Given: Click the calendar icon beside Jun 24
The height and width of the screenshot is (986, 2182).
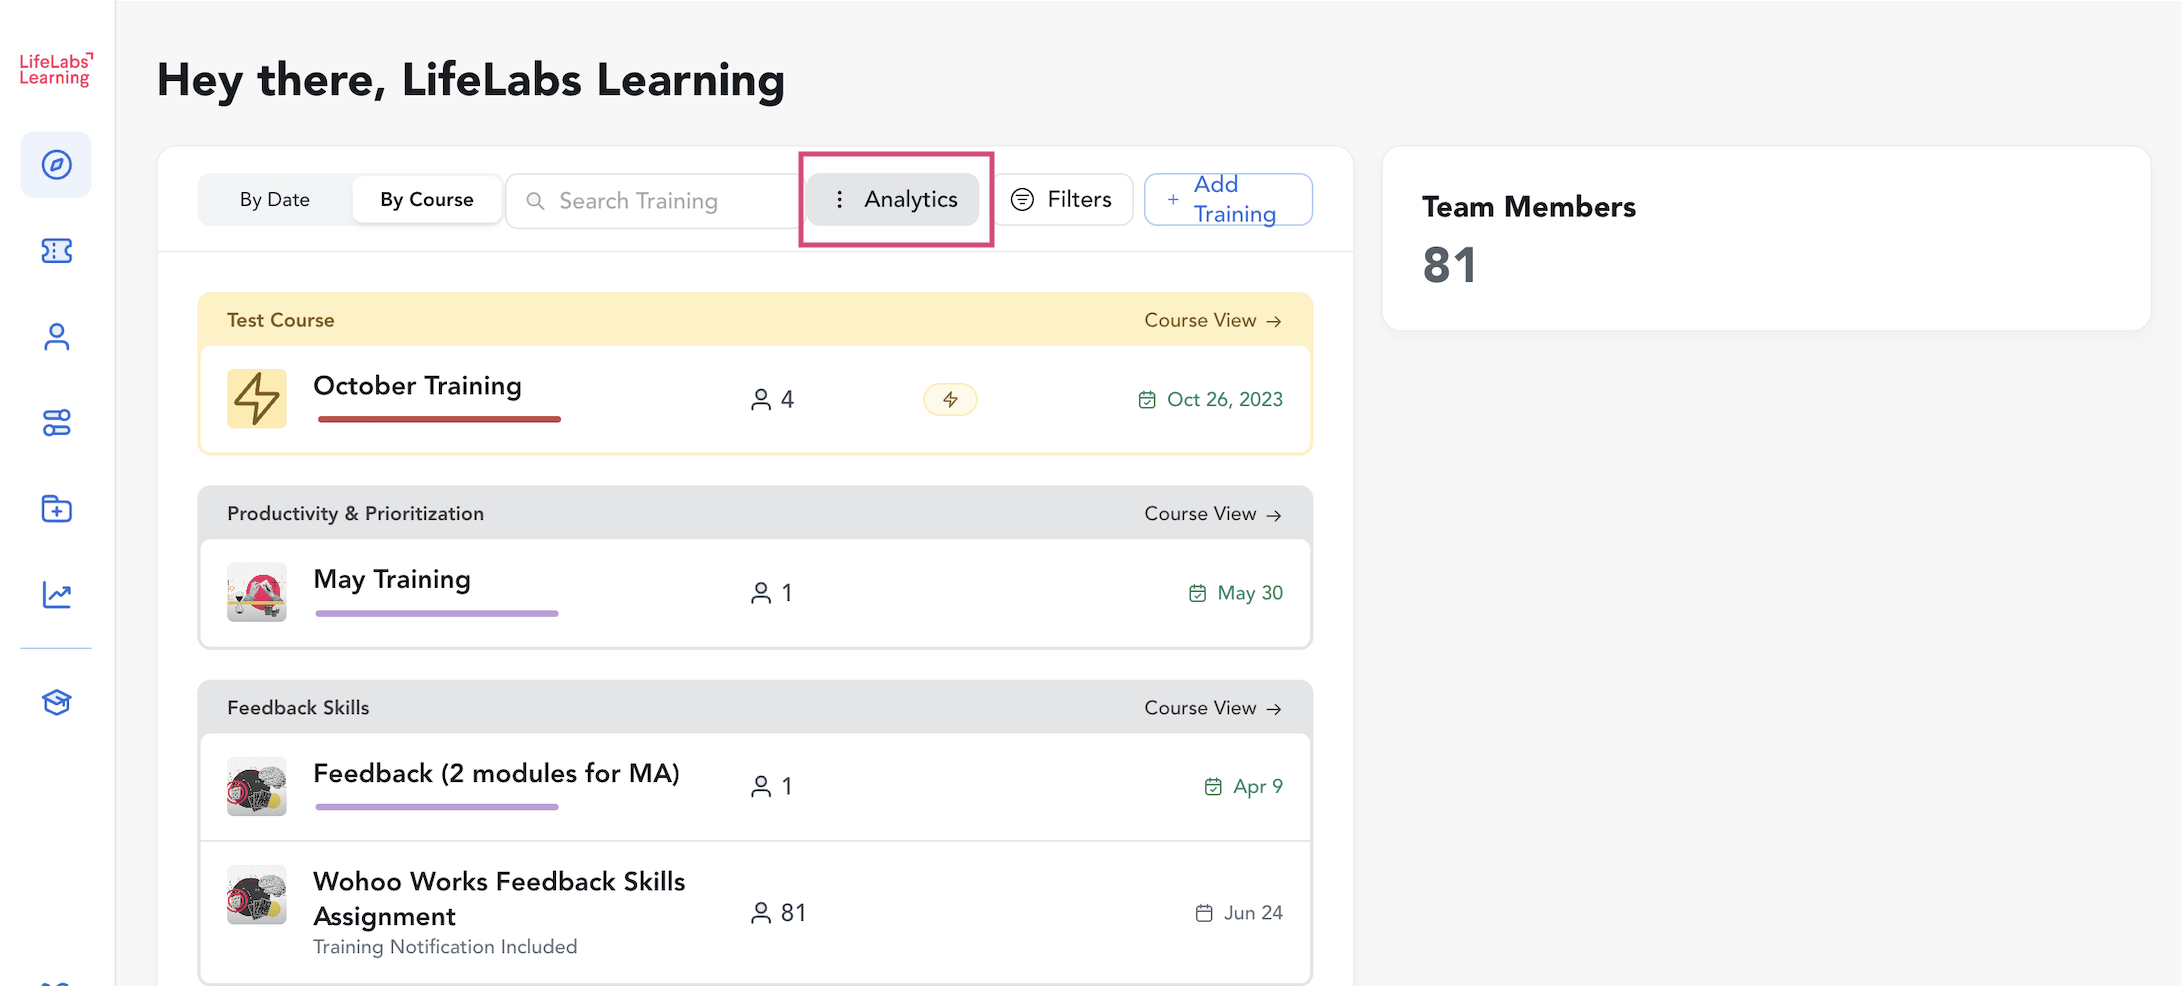Looking at the screenshot, I should pos(1204,913).
